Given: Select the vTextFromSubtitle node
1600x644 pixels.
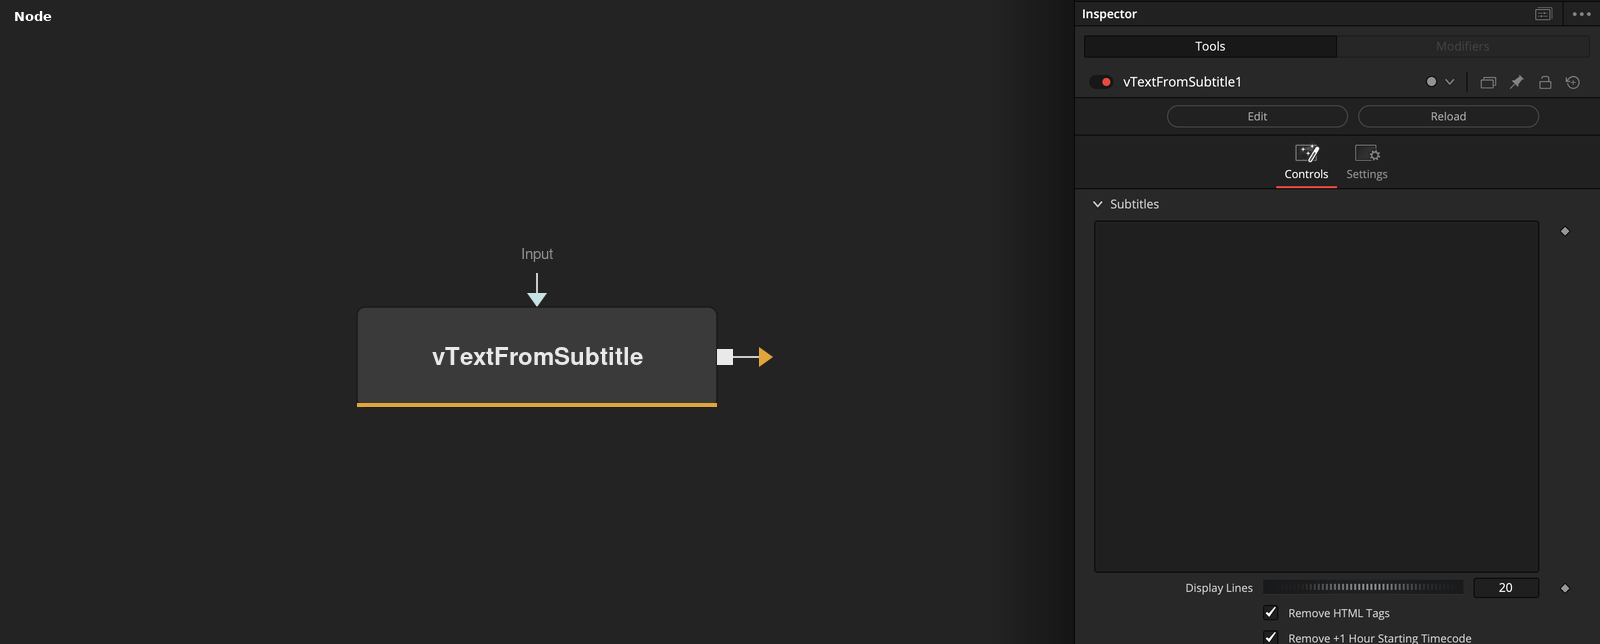Looking at the screenshot, I should click(x=537, y=356).
